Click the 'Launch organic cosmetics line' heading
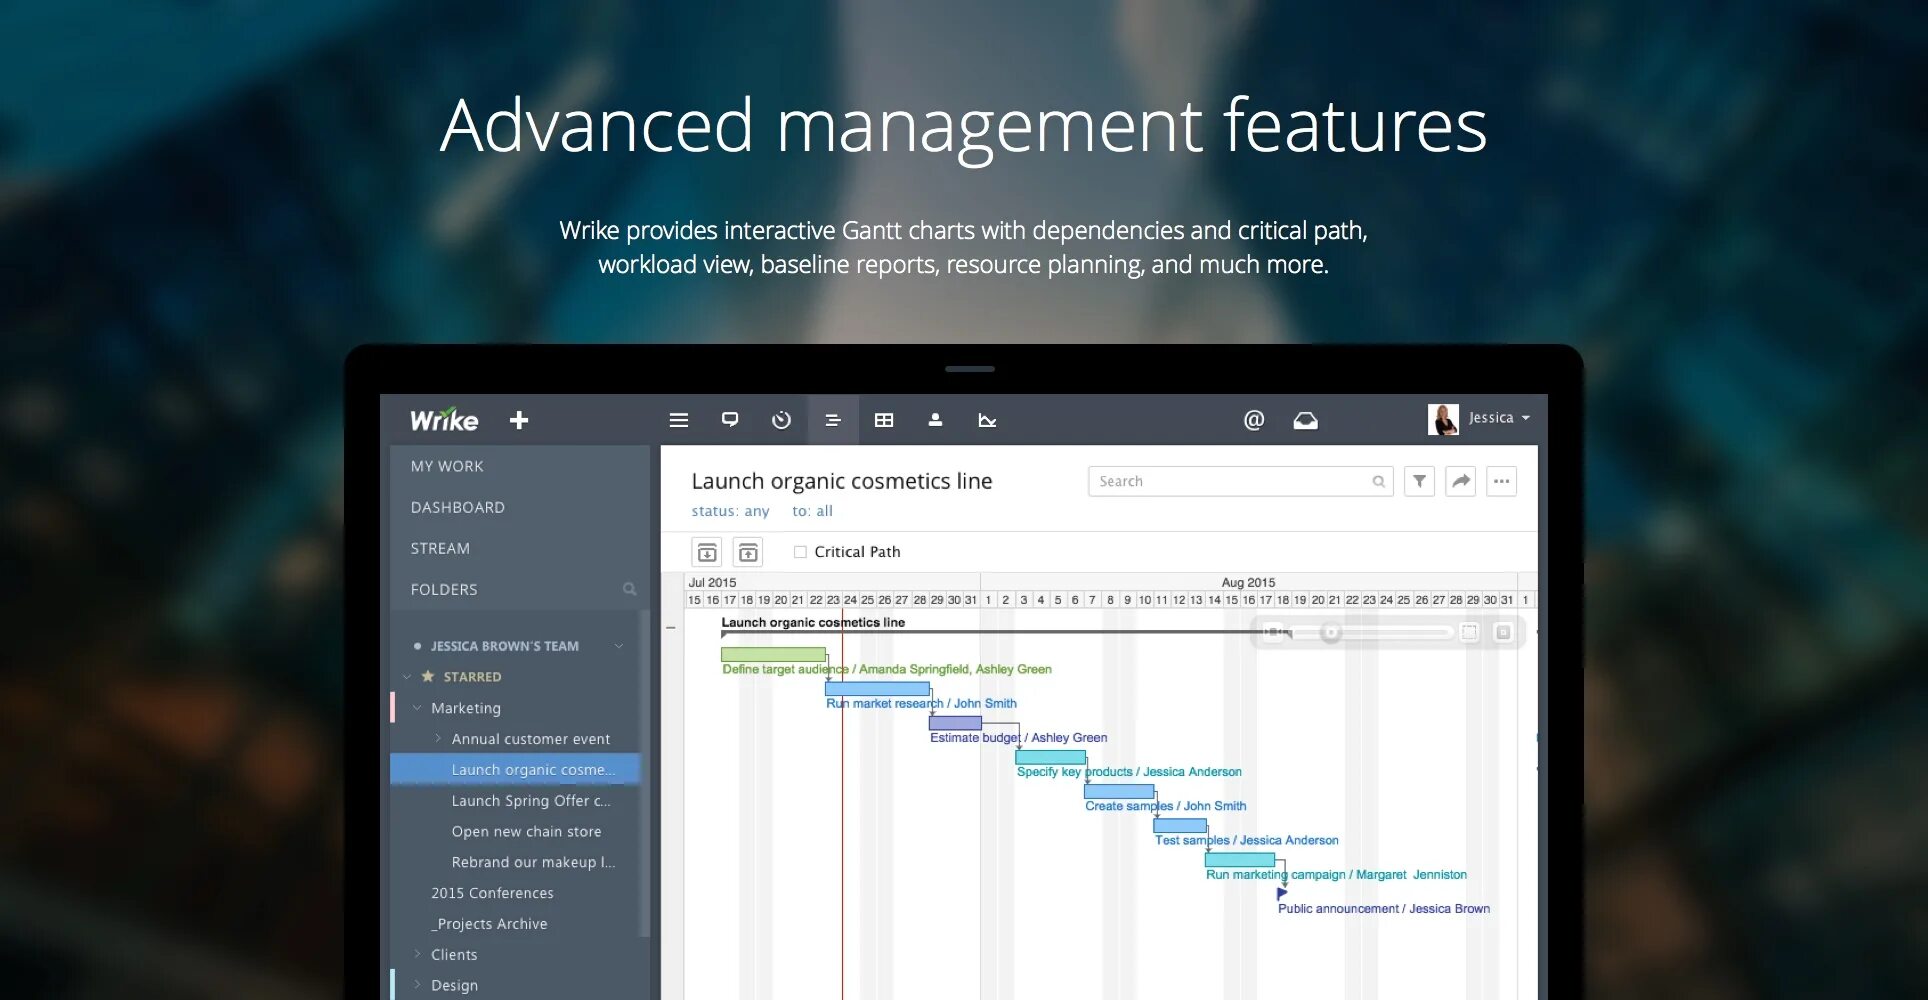Image resolution: width=1928 pixels, height=1000 pixels. pos(842,481)
